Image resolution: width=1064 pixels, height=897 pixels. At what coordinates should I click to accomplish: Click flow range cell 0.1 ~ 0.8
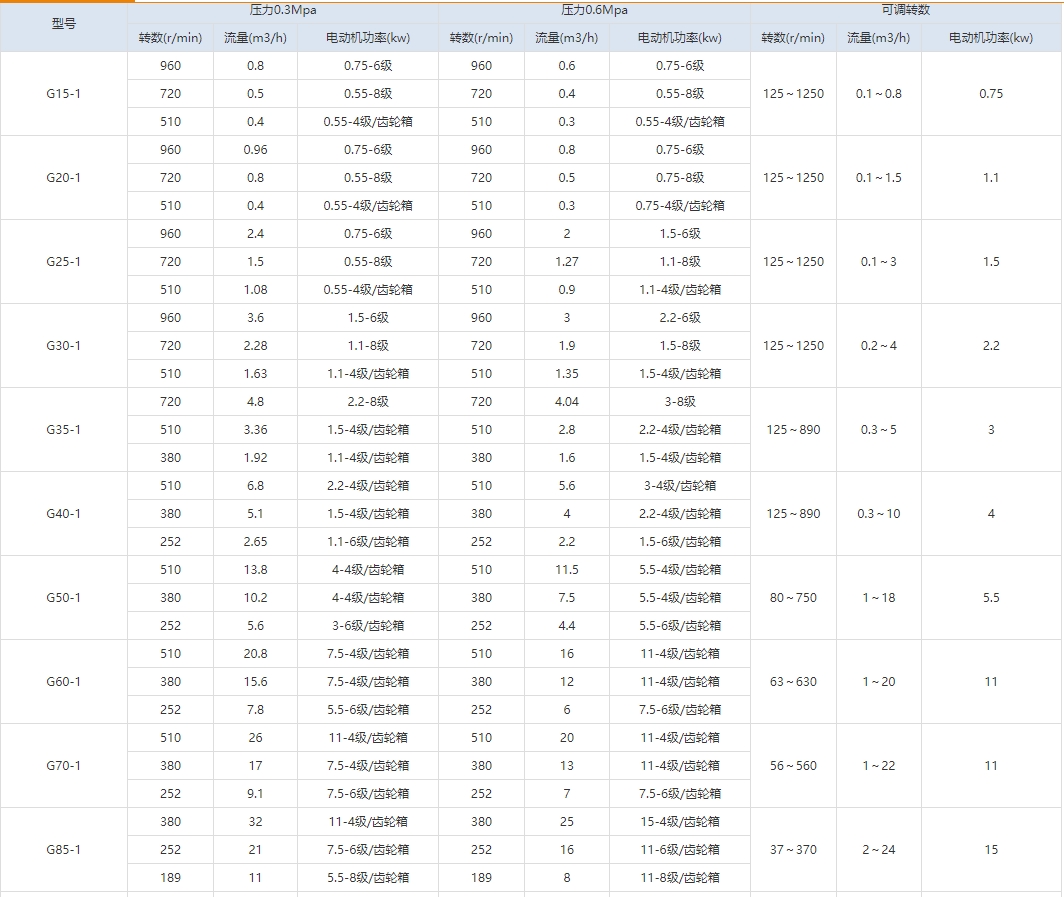[879, 94]
